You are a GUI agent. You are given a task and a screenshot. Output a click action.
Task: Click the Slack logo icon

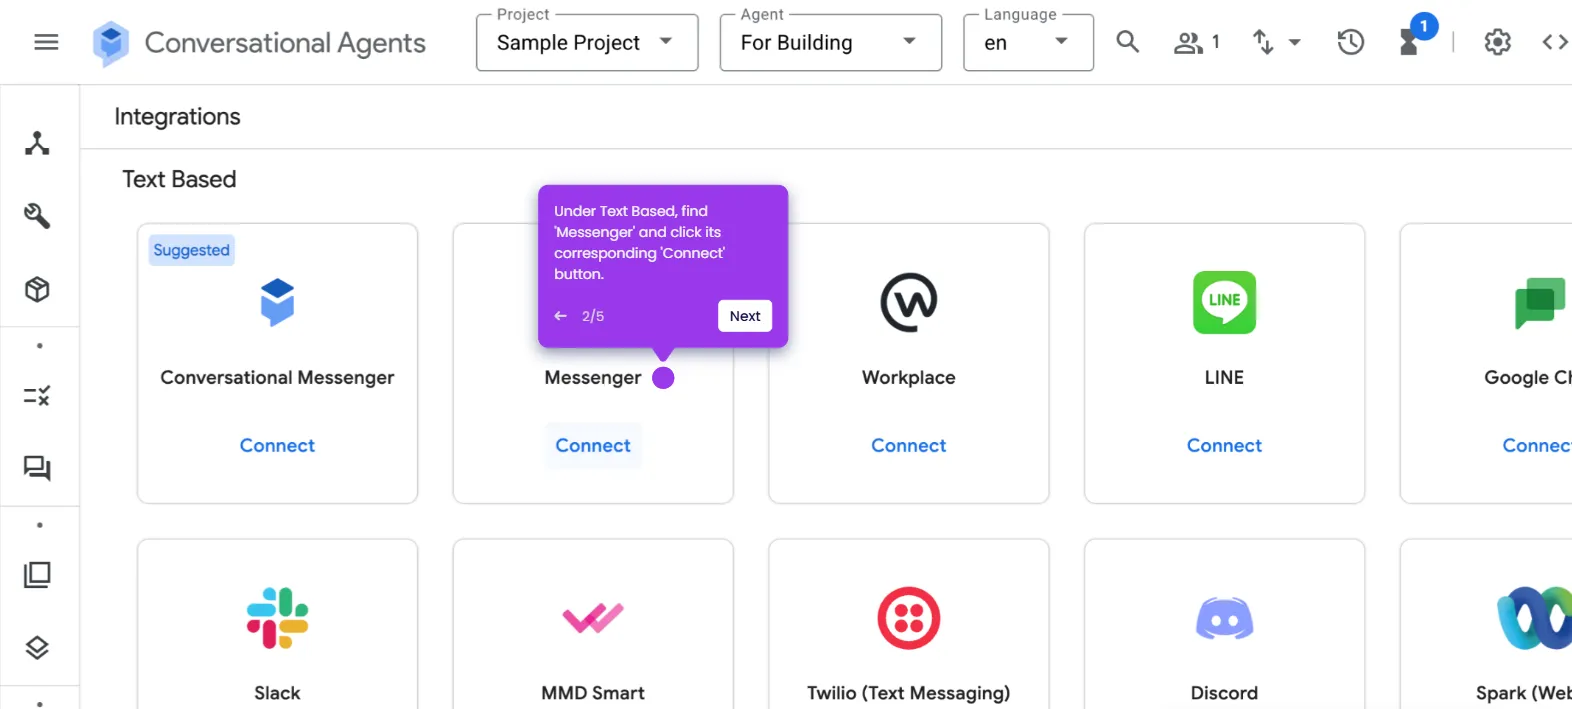[277, 618]
